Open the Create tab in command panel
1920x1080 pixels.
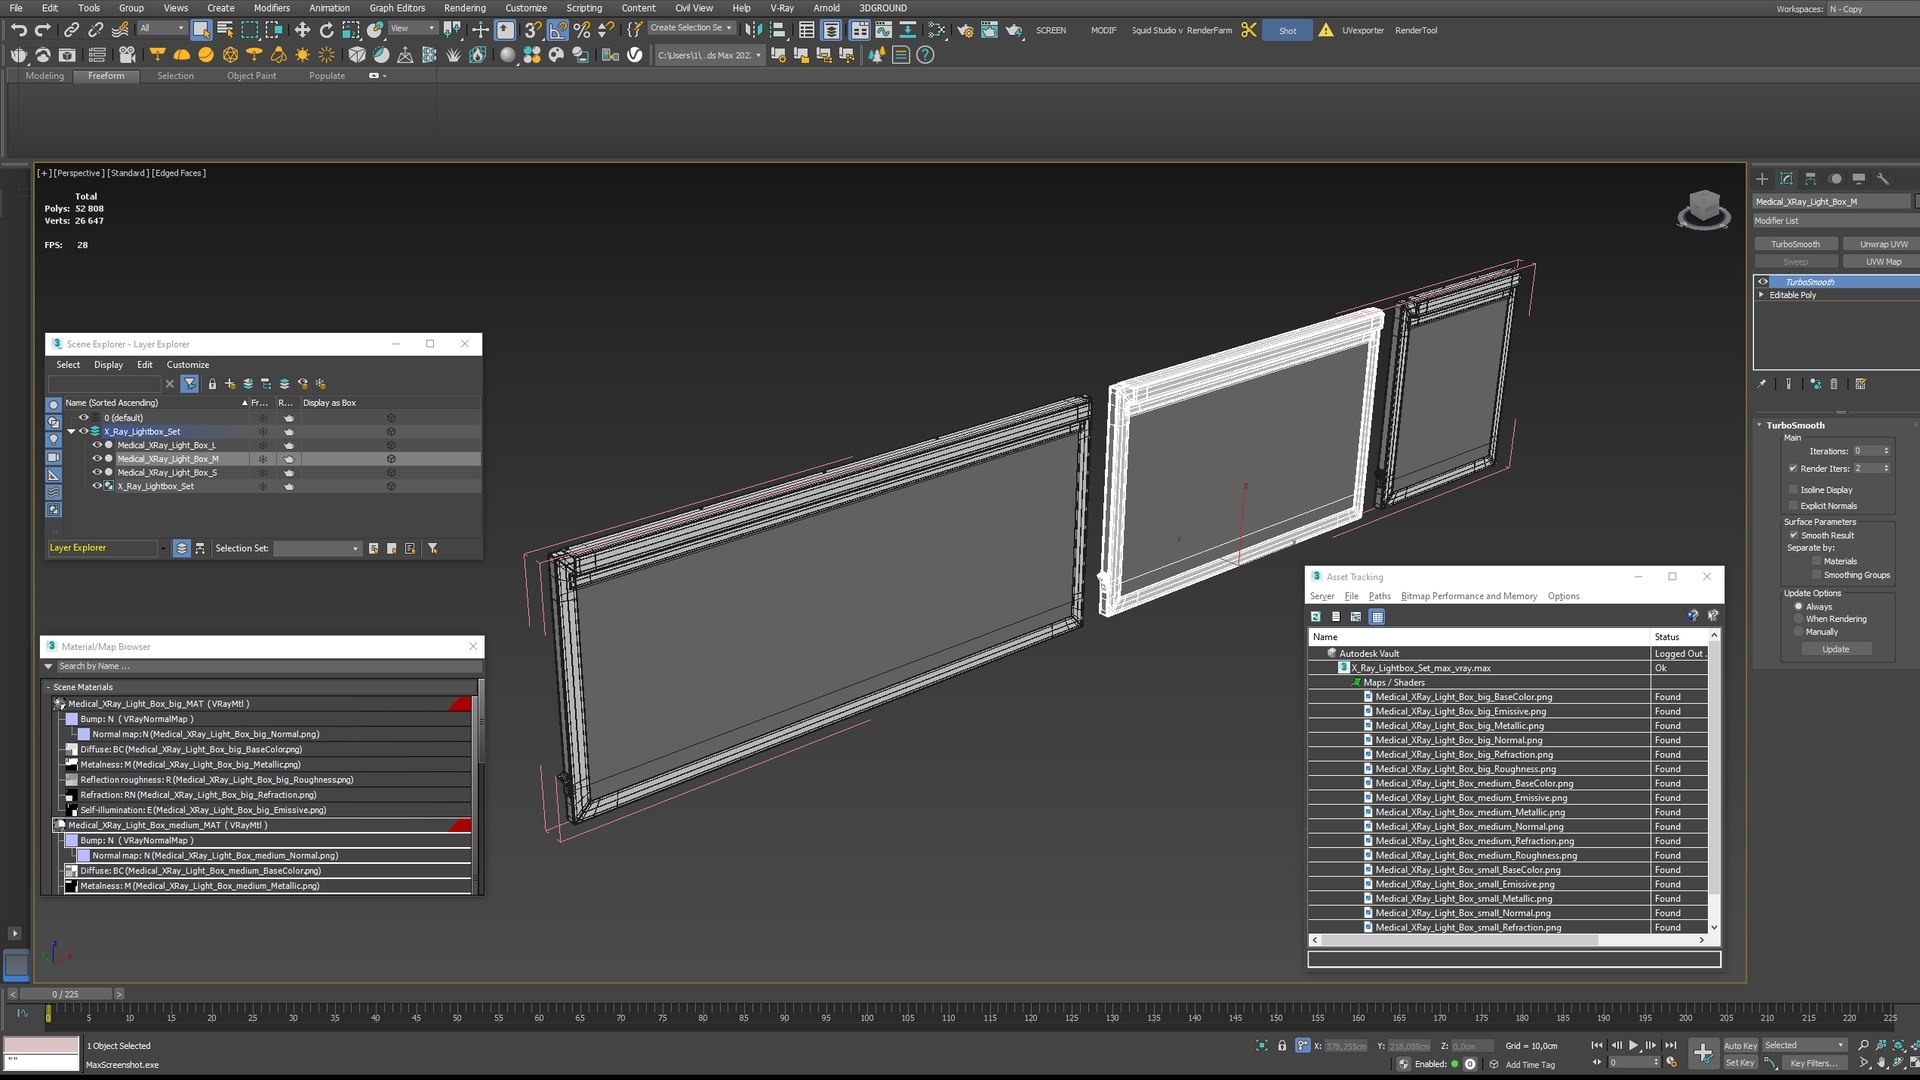pos(1762,179)
